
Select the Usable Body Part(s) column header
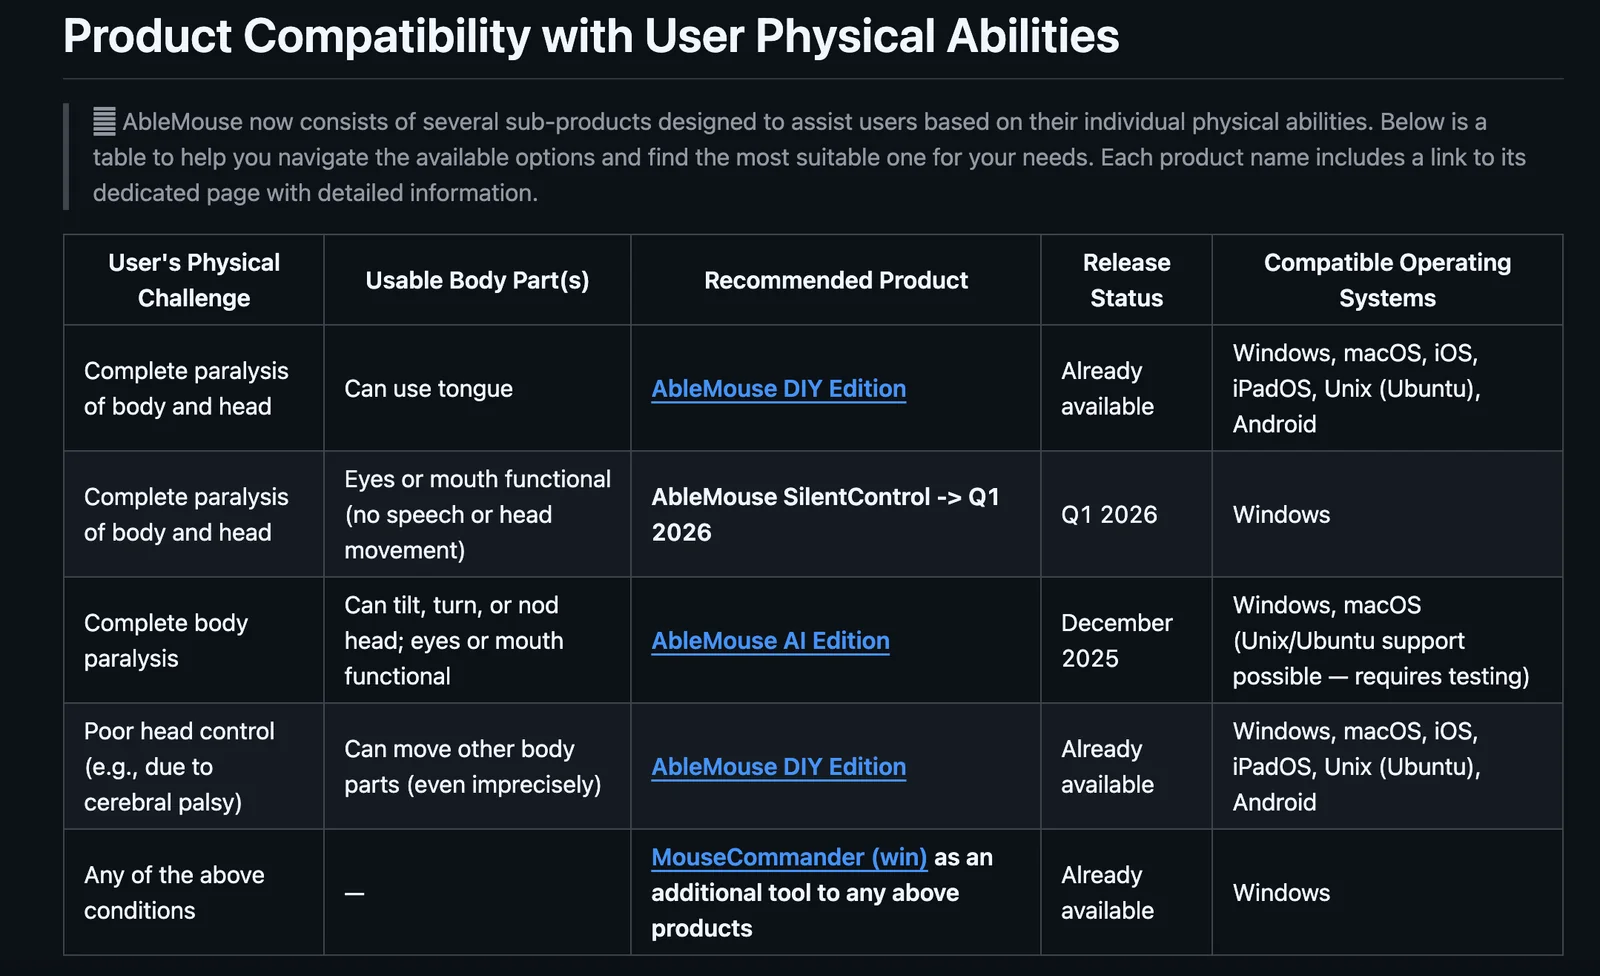pos(477,281)
